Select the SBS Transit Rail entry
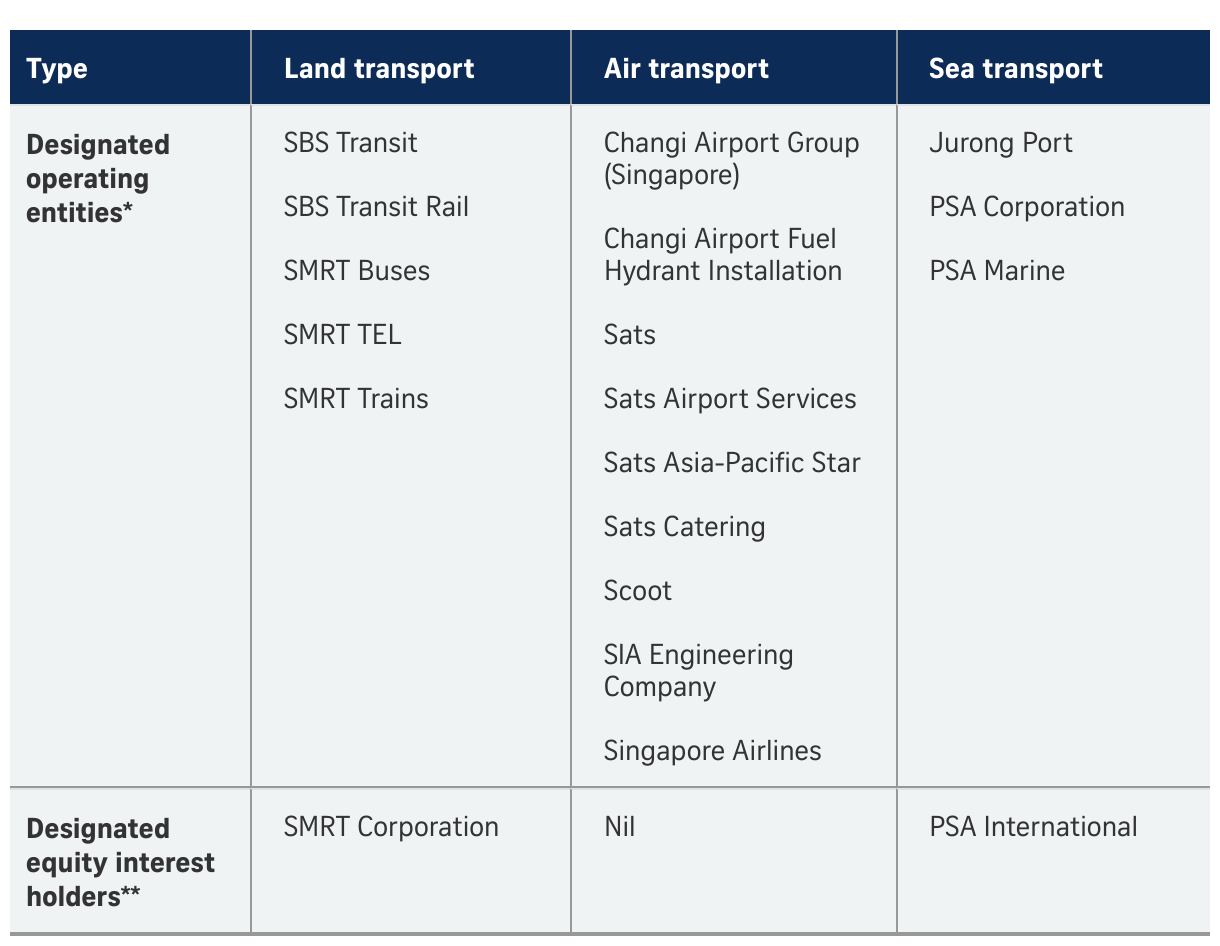The image size is (1220, 946). point(376,207)
